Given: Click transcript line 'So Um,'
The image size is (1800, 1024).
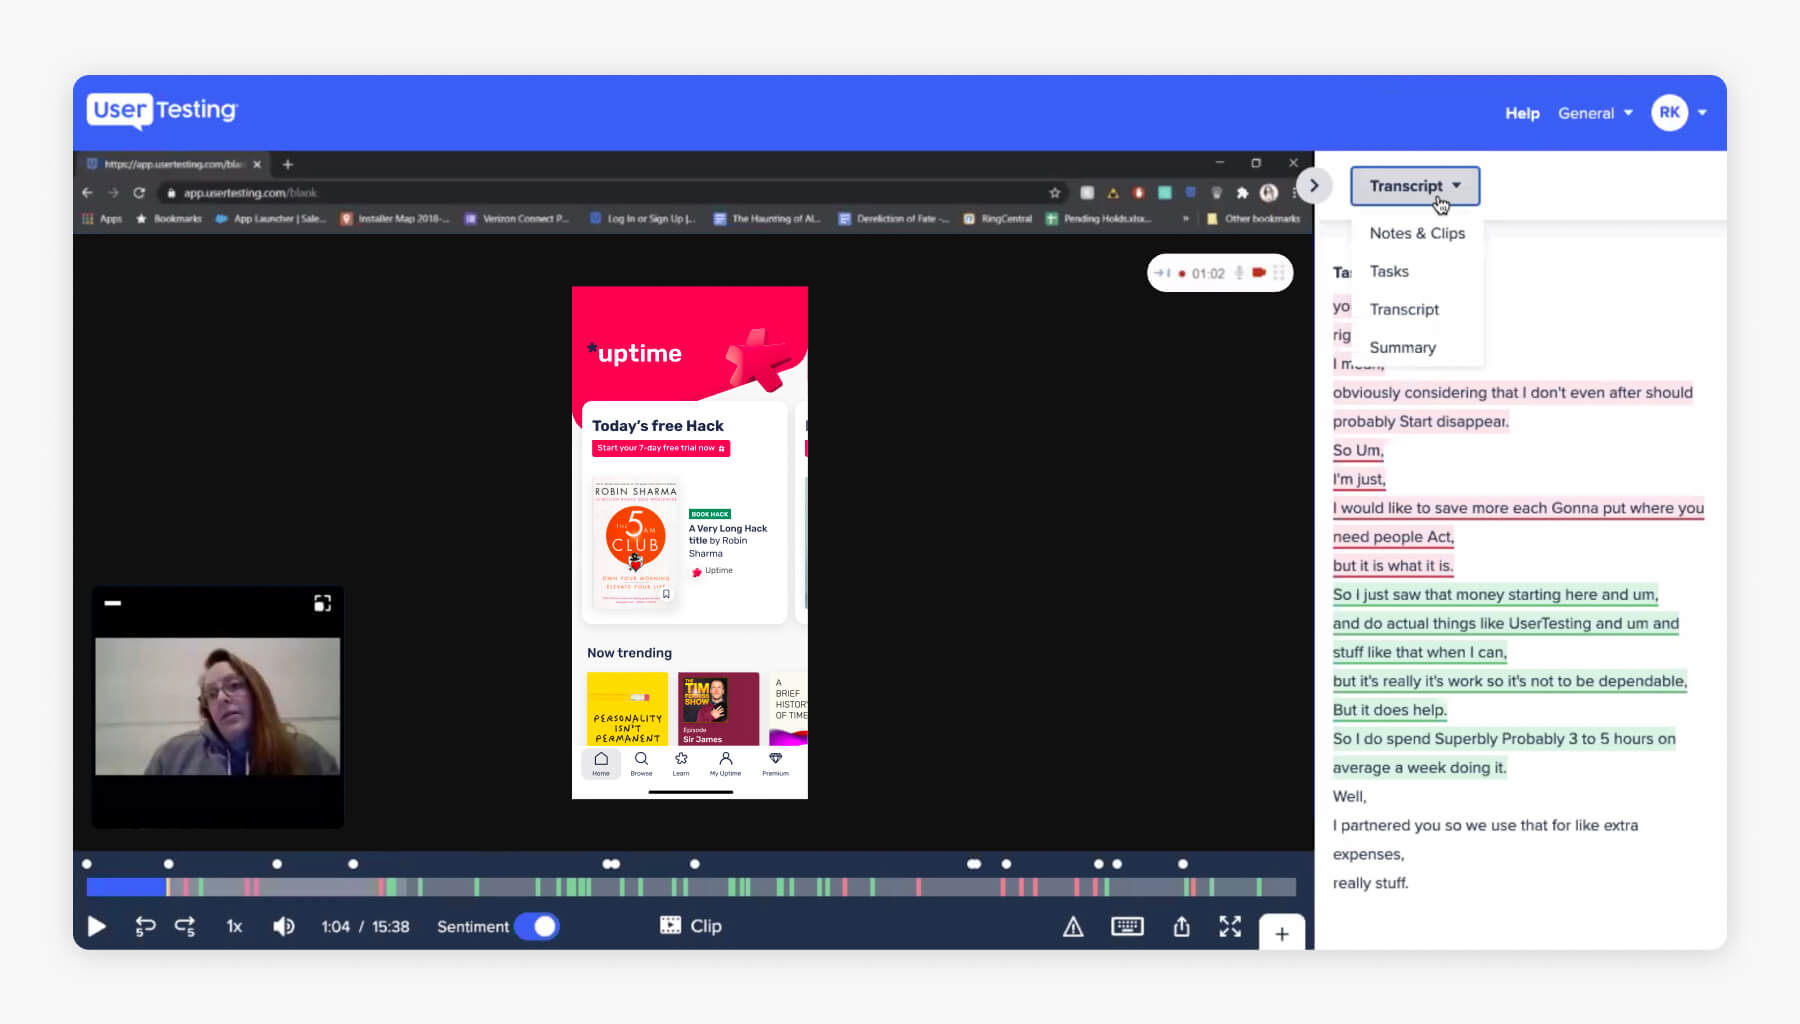Looking at the screenshot, I should point(1358,450).
